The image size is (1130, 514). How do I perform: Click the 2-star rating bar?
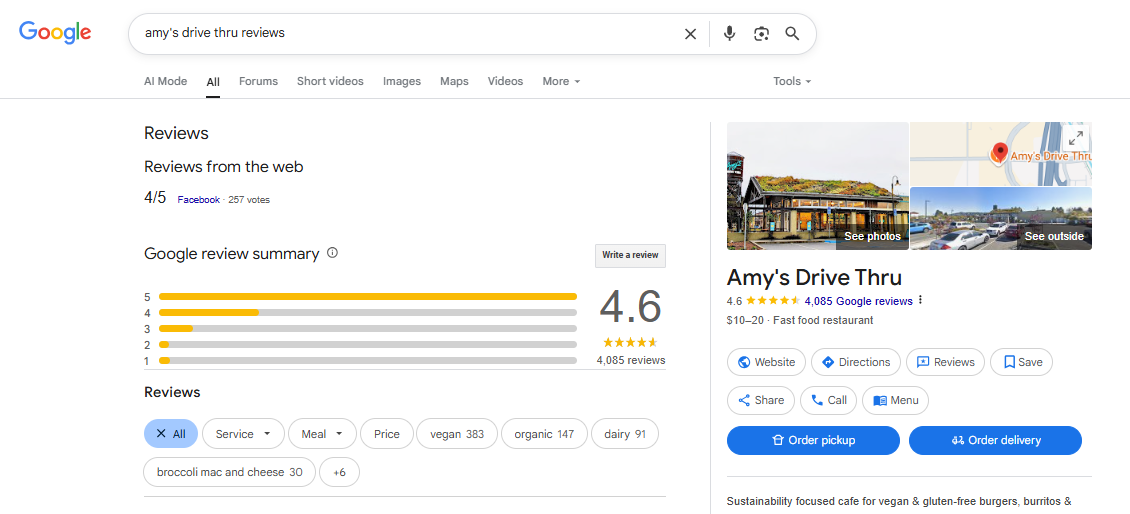[368, 345]
